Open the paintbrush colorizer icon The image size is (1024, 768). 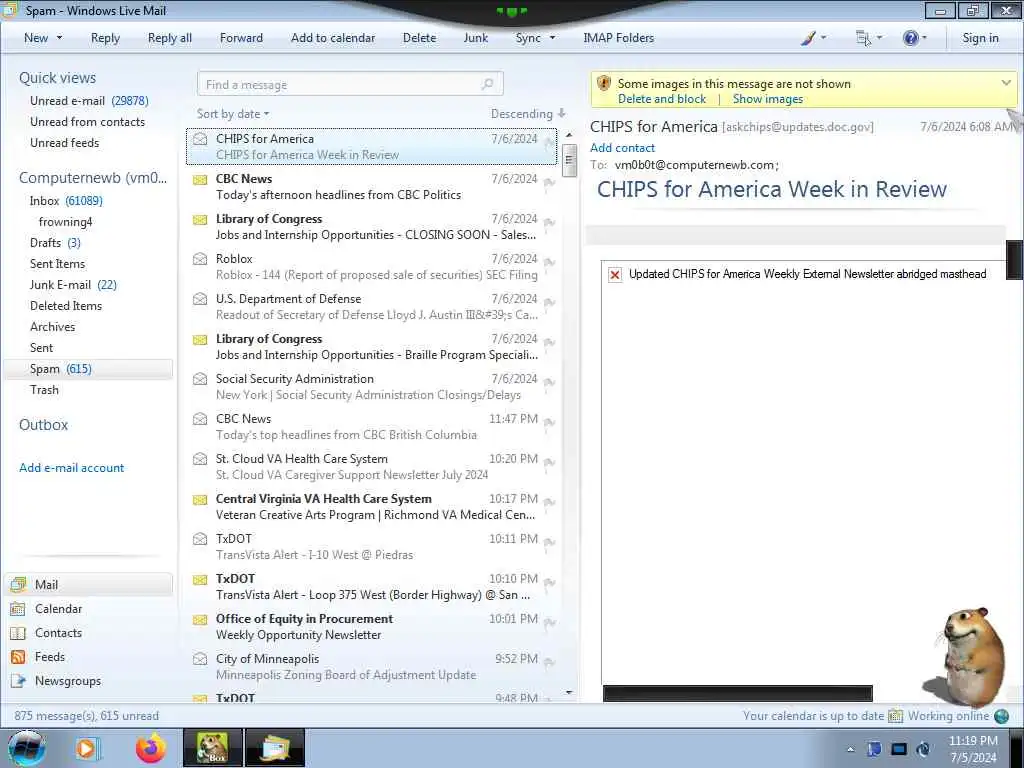[x=808, y=38]
